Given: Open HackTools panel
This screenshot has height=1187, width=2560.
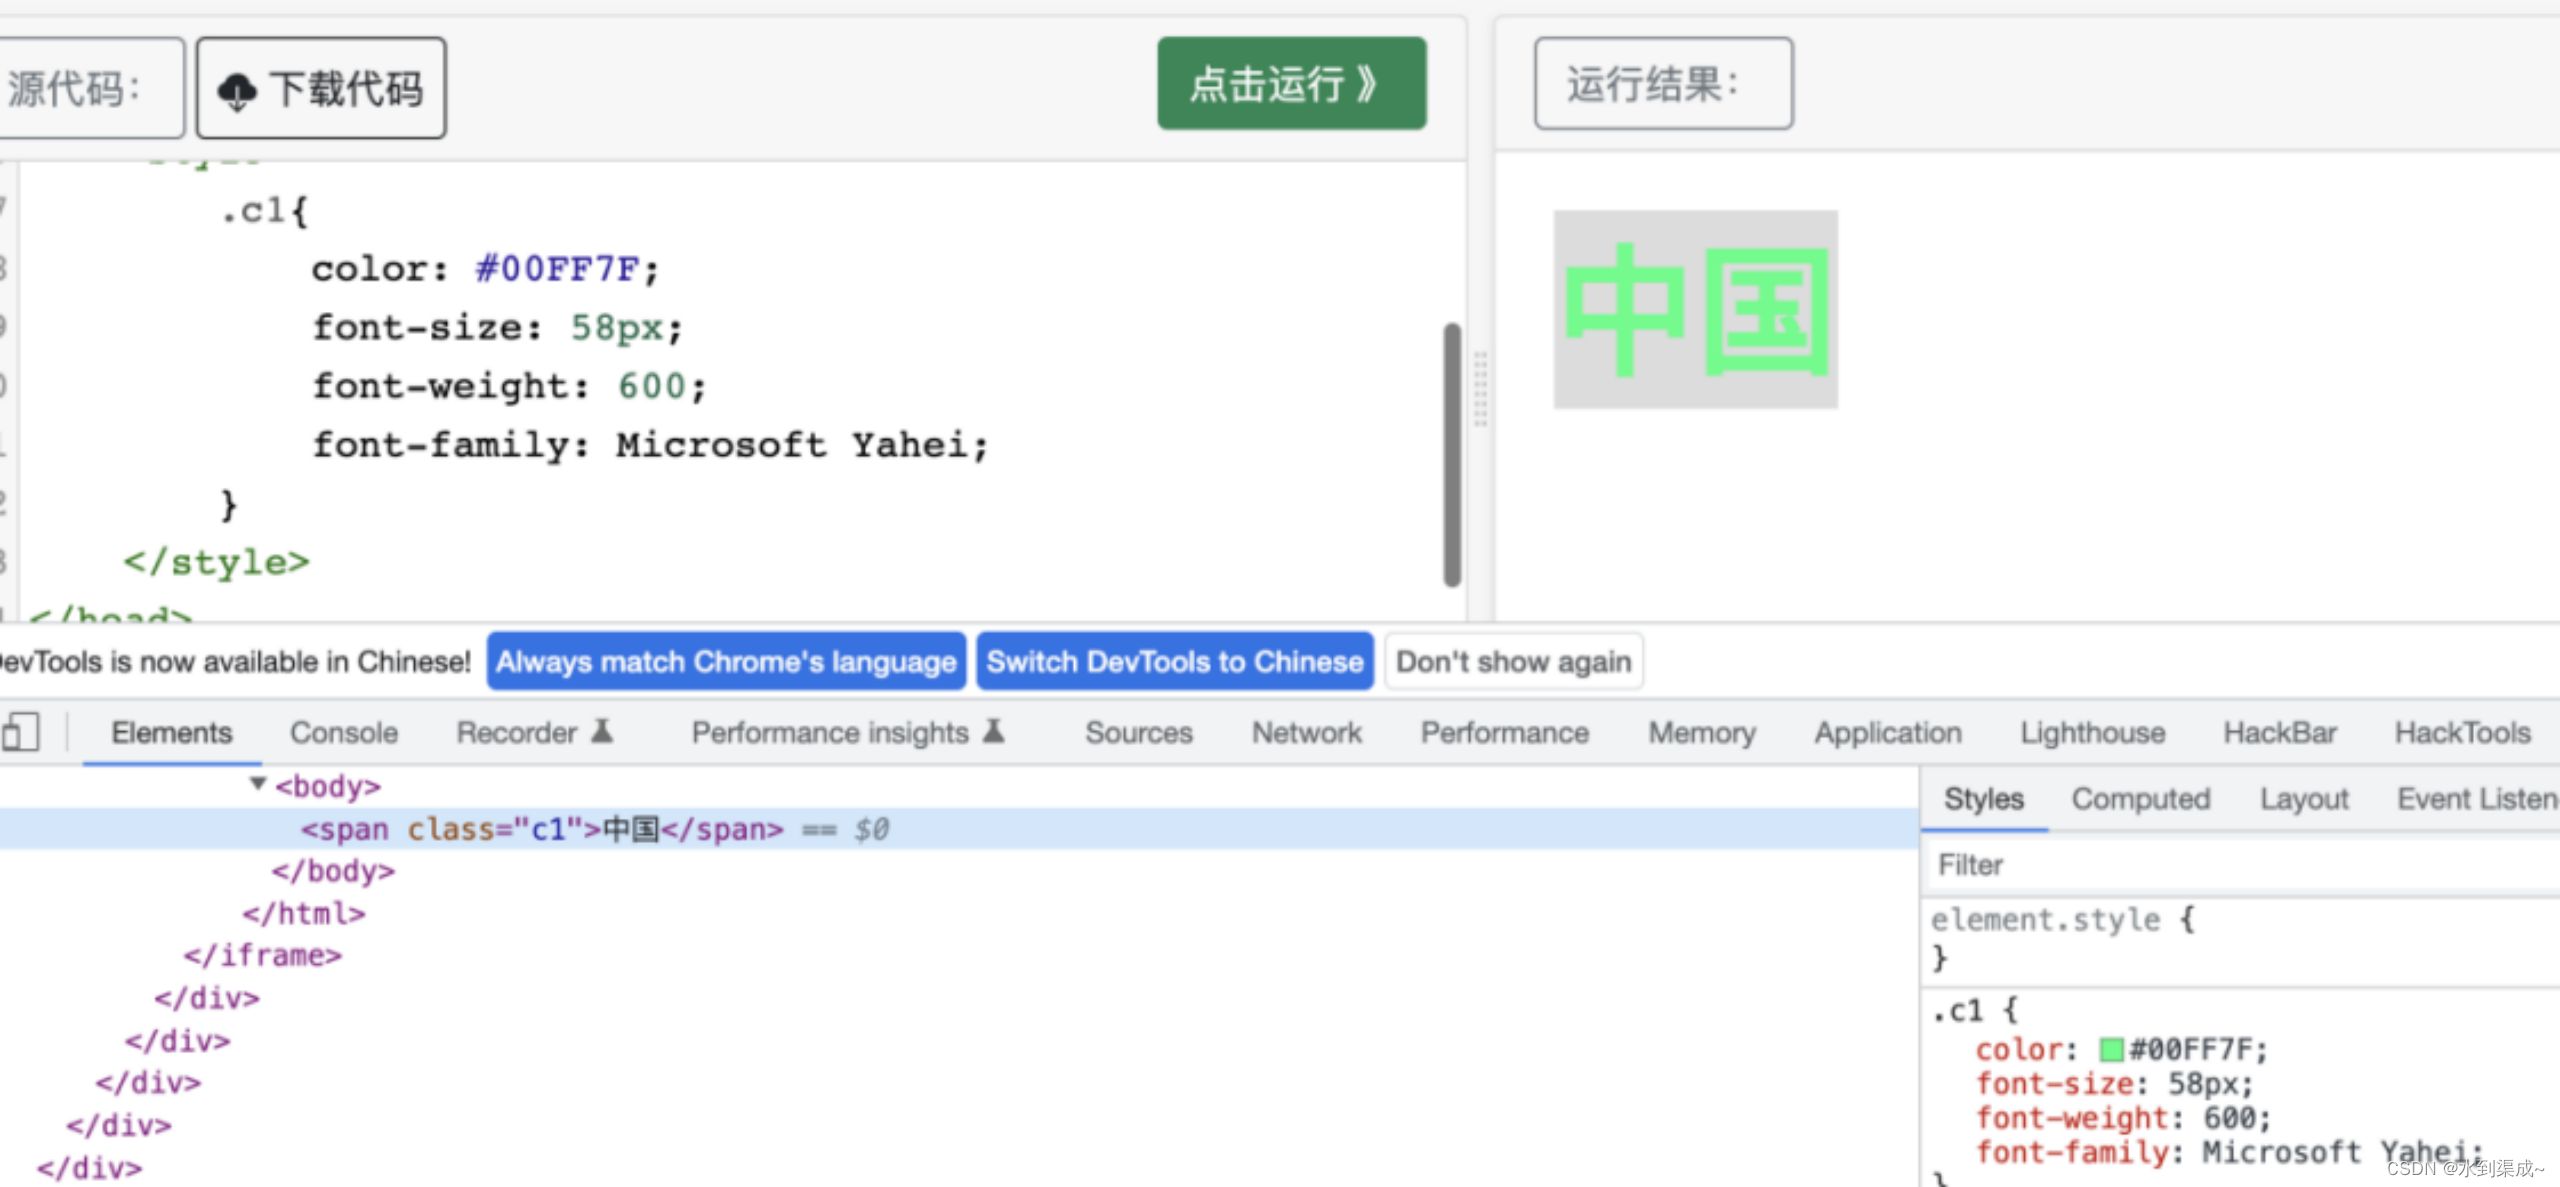Looking at the screenshot, I should click(x=2465, y=731).
